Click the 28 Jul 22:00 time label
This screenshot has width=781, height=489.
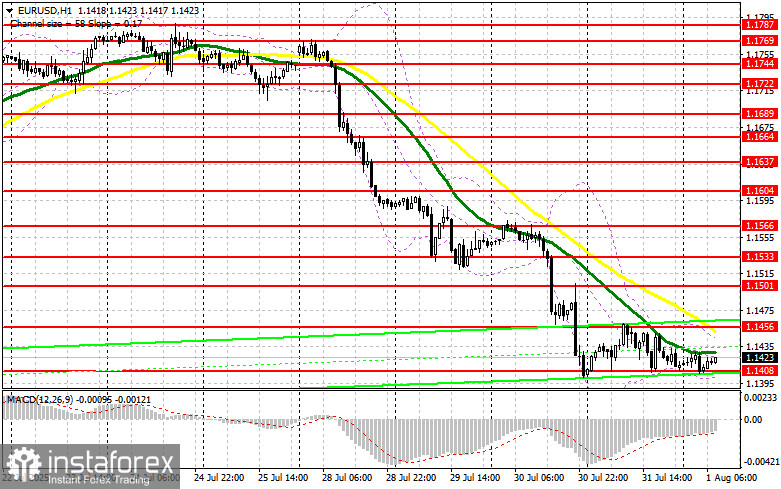point(411,478)
